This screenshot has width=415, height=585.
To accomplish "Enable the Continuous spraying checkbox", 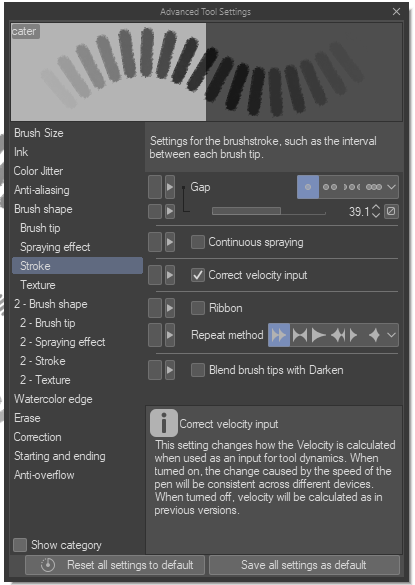I will pyautogui.click(x=198, y=242).
